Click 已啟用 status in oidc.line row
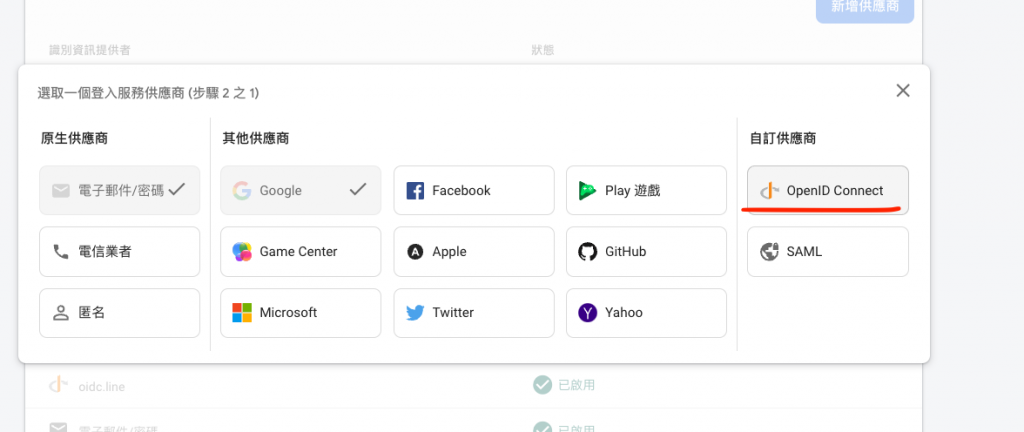The image size is (1024, 432). 577,385
